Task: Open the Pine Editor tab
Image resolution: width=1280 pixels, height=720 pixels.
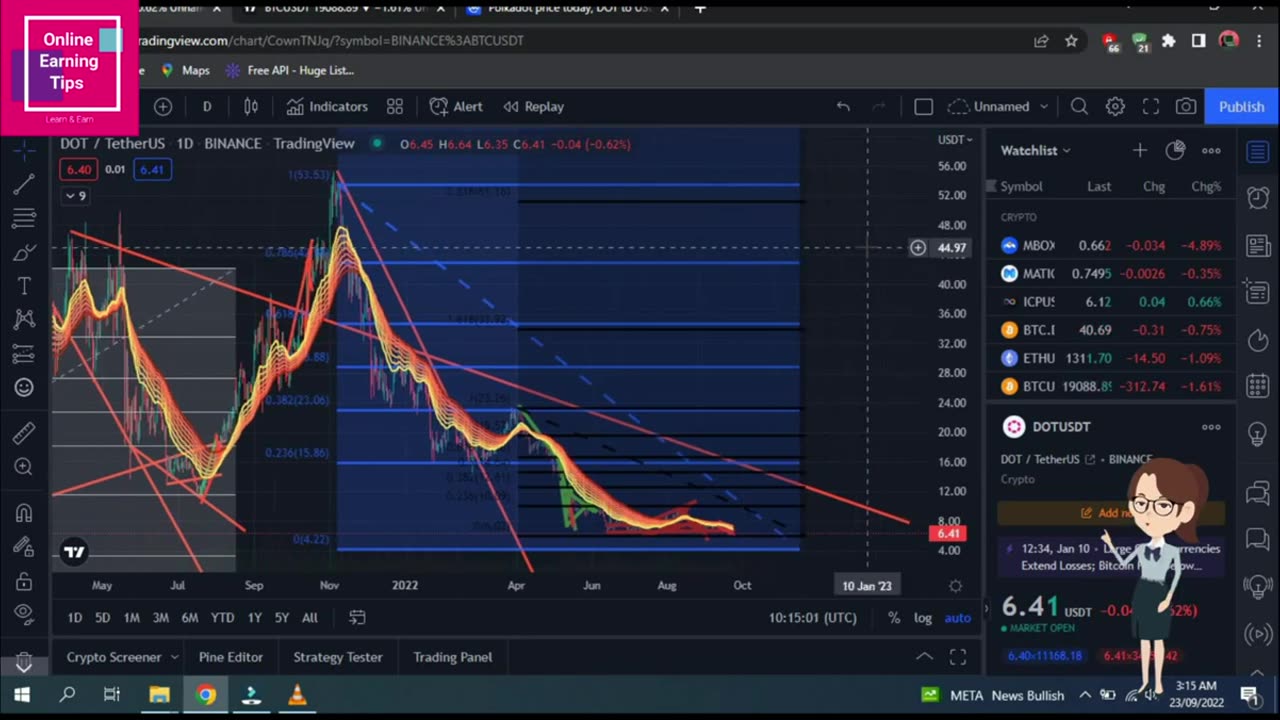Action: tap(231, 657)
